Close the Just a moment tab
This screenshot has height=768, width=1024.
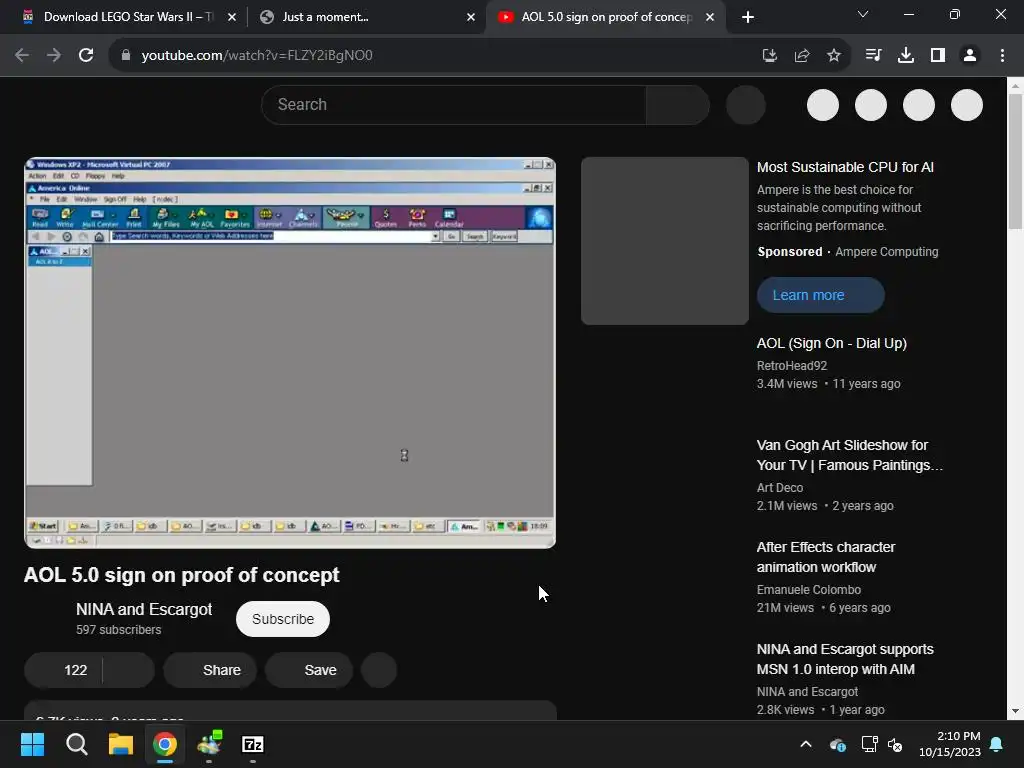(x=471, y=17)
